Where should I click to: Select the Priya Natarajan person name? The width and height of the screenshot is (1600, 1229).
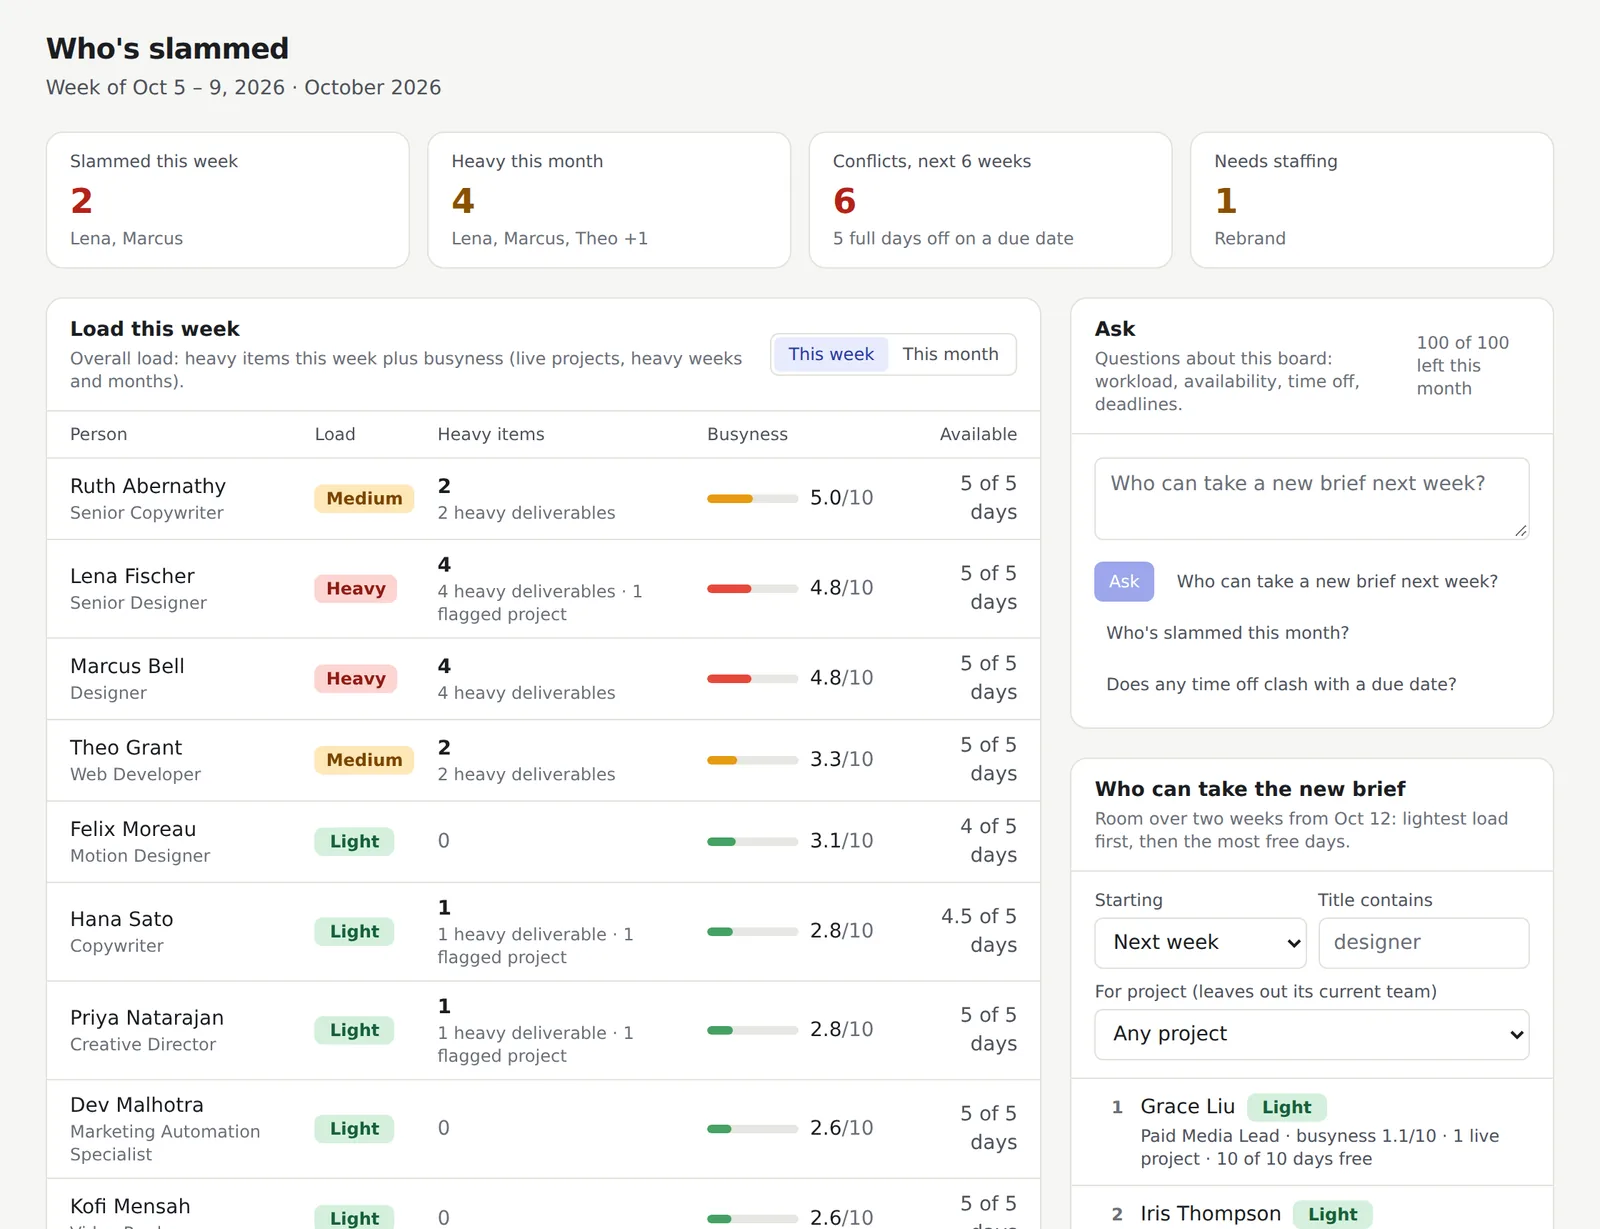click(x=147, y=1018)
